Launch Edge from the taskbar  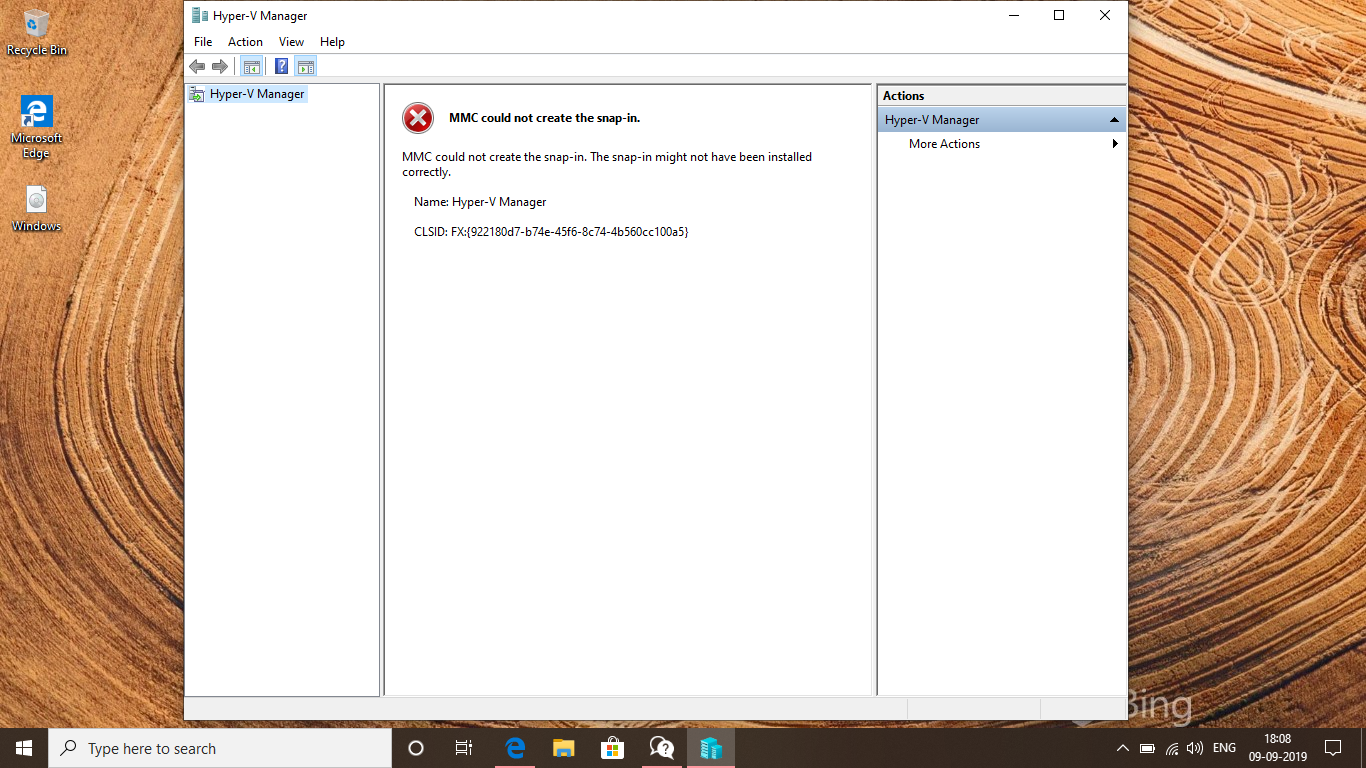point(515,748)
